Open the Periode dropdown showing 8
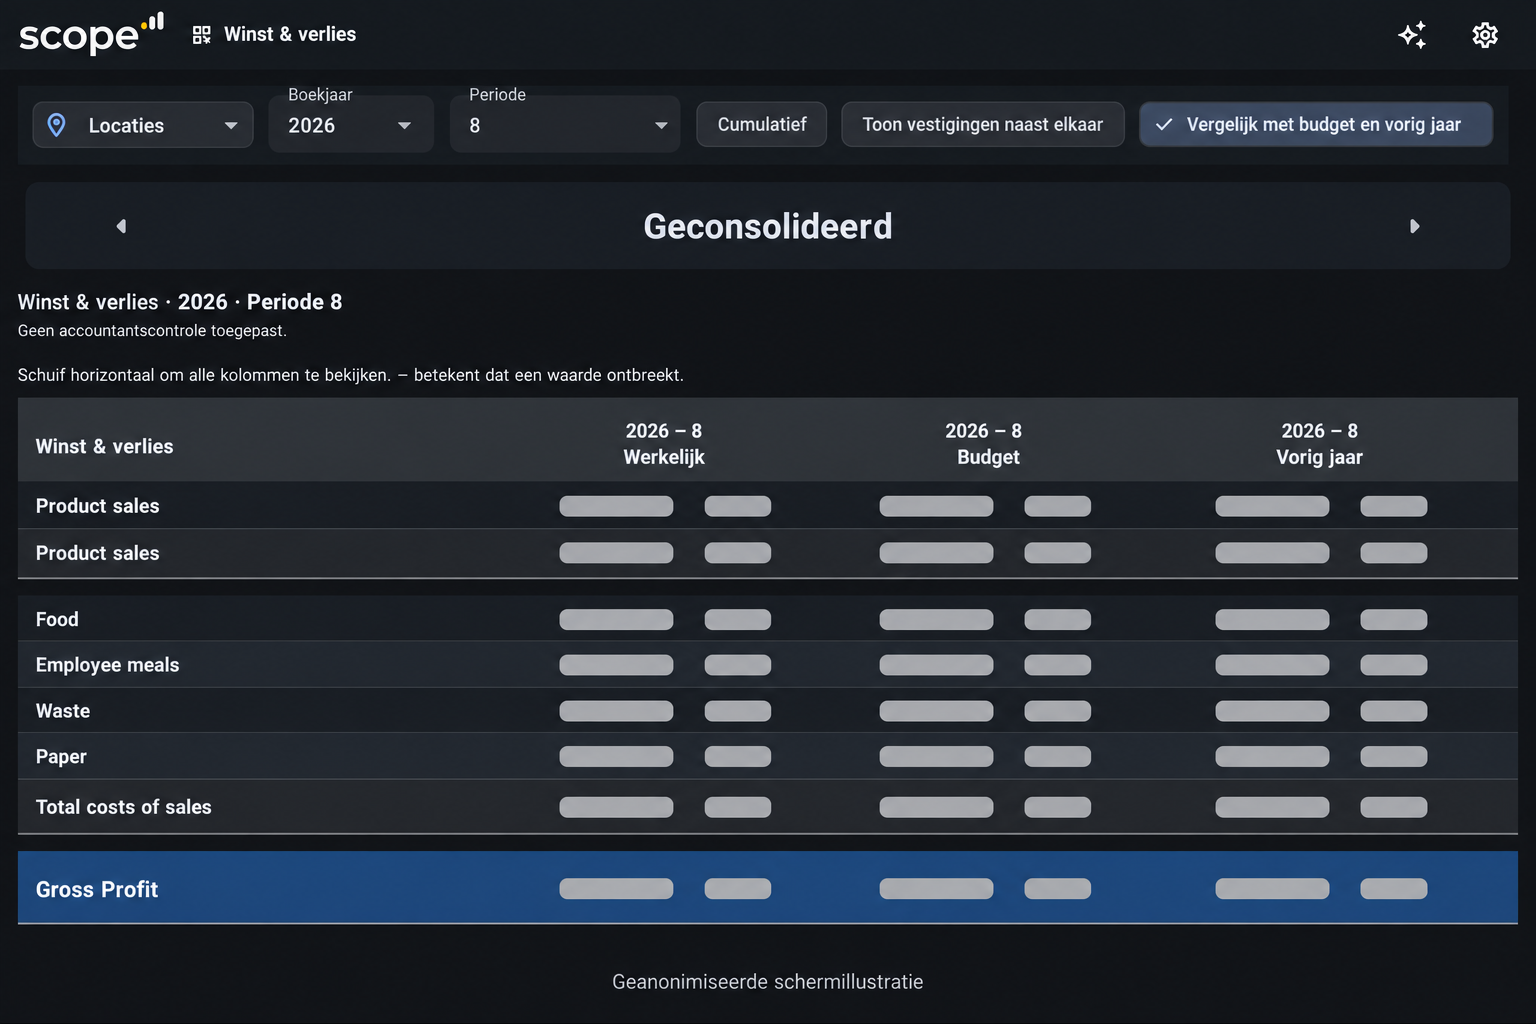The height and width of the screenshot is (1024, 1536). [565, 124]
